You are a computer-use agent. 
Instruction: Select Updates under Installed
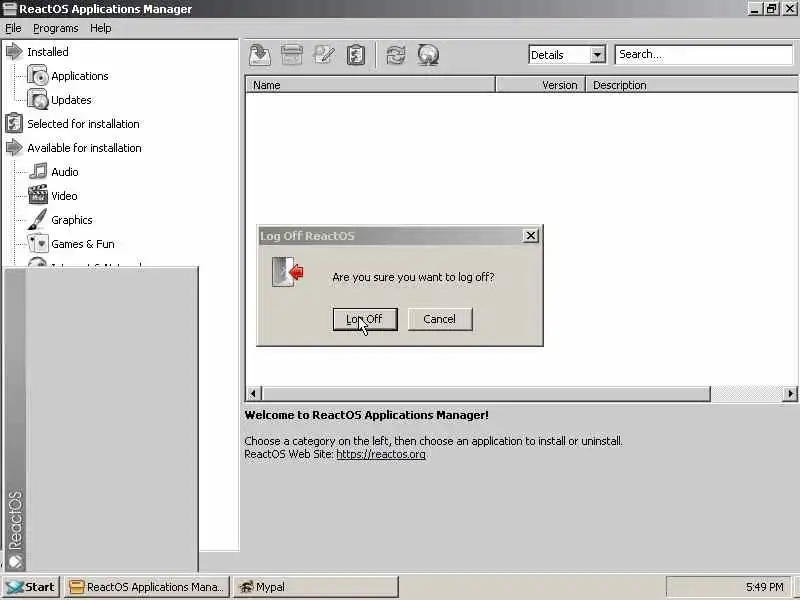[x=71, y=100]
